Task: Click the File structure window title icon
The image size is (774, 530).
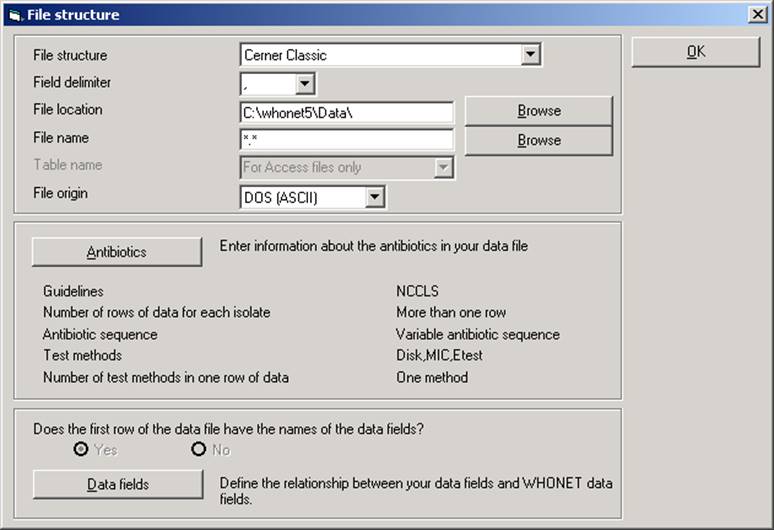Action: (13, 14)
